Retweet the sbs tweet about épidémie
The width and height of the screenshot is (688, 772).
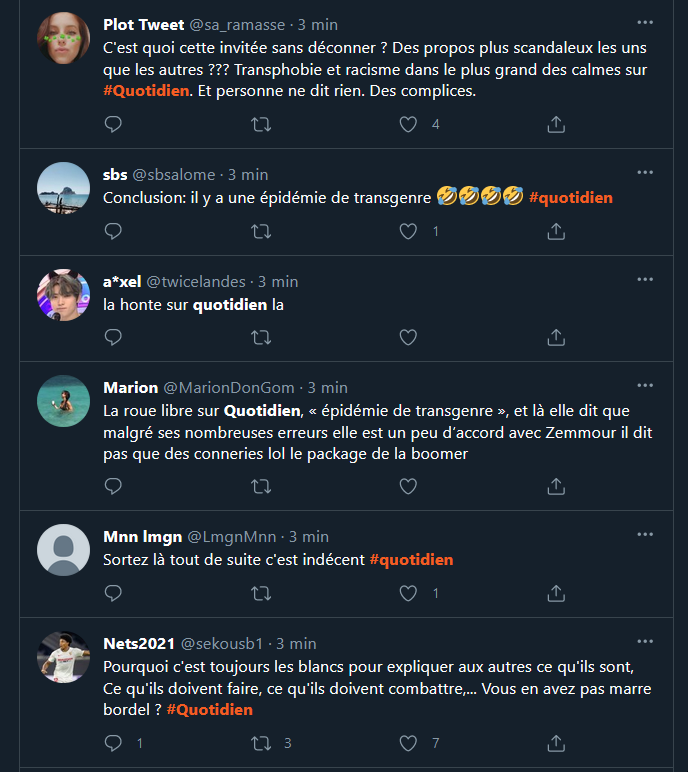tap(261, 231)
